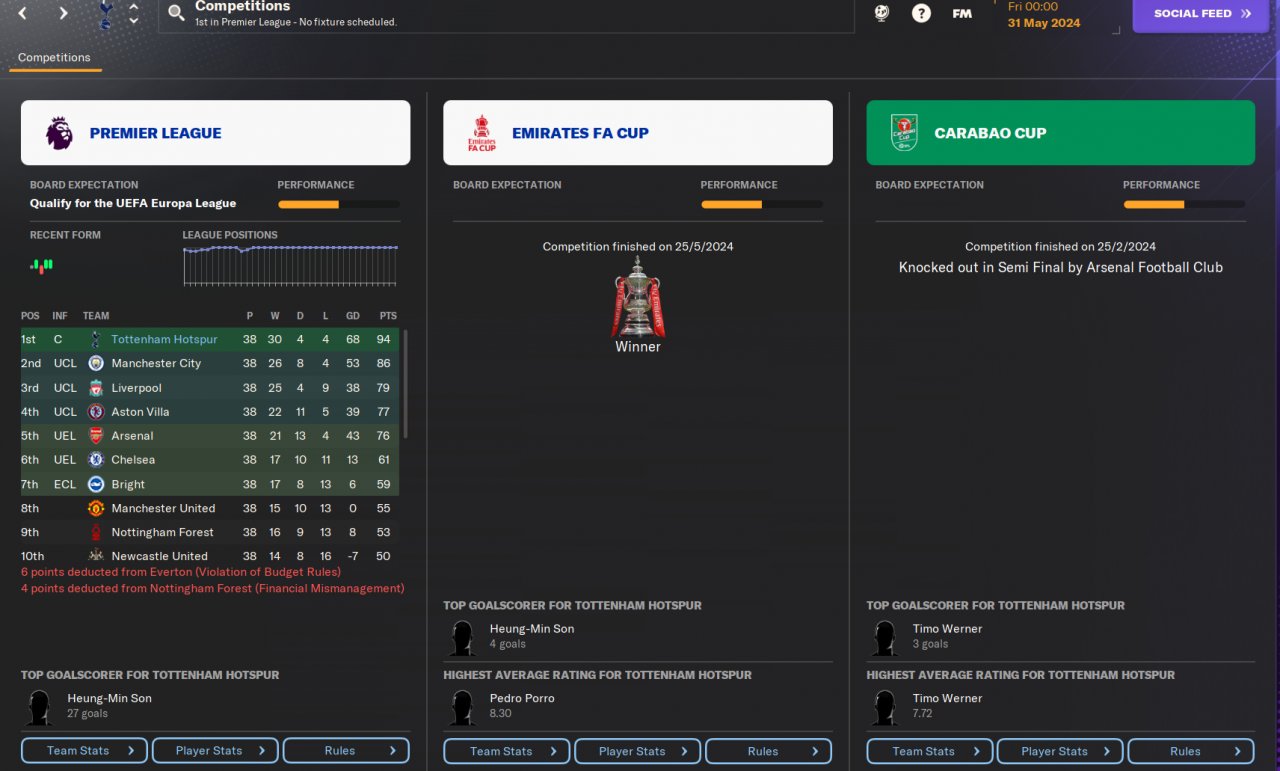This screenshot has width=1280, height=771.
Task: Click the search magnifier icon
Action: (176, 13)
